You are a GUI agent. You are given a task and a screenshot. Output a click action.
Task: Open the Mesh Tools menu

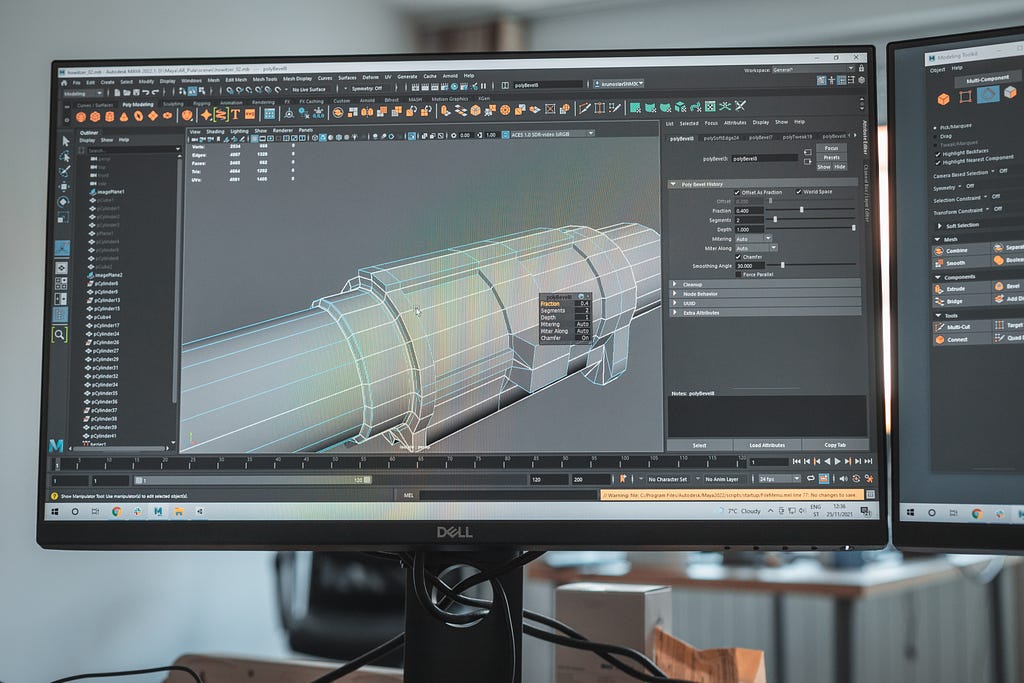point(264,79)
